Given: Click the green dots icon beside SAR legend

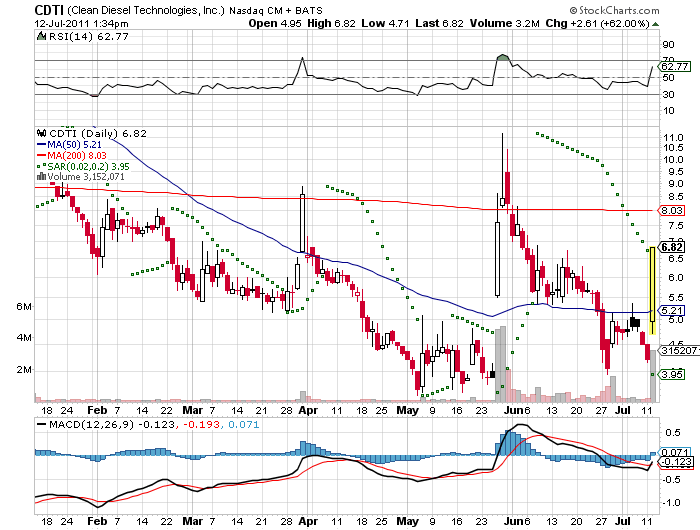Looking at the screenshot, I should click(x=42, y=167).
